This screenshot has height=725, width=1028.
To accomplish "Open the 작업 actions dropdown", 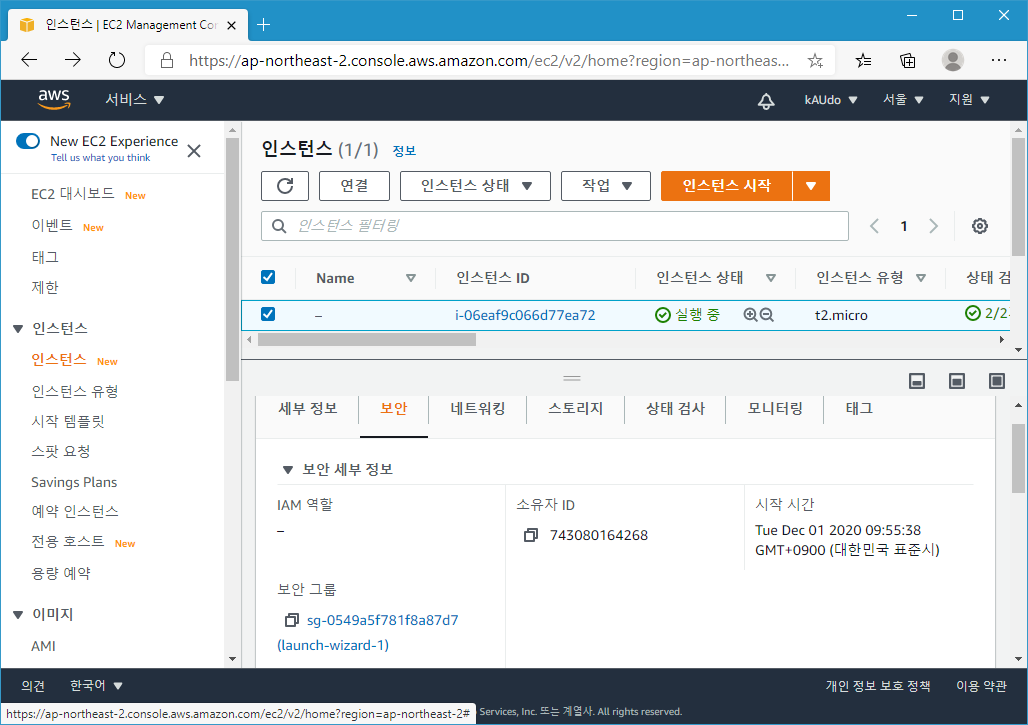I will tap(606, 186).
